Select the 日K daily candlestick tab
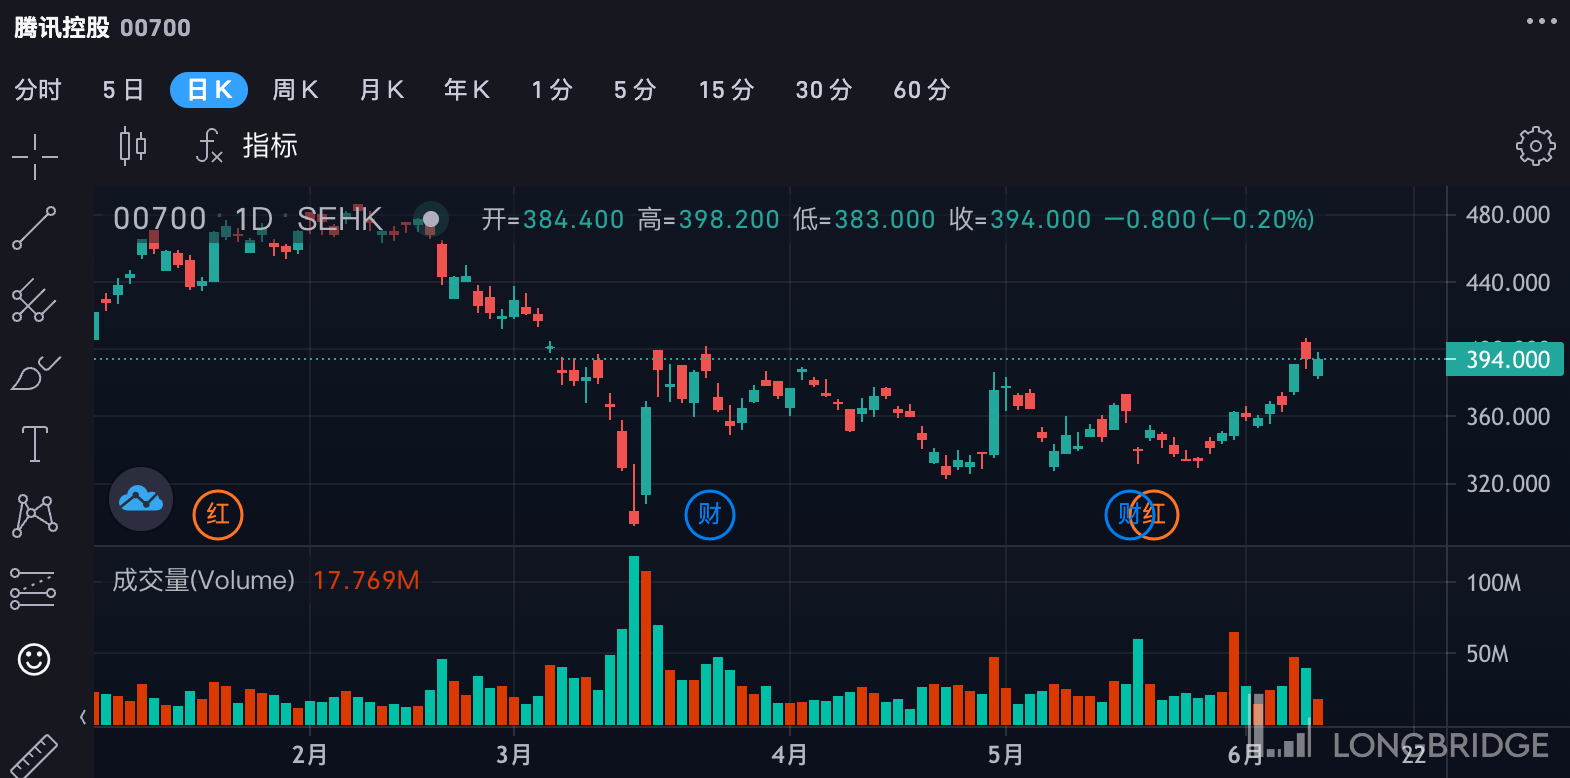 [x=209, y=90]
